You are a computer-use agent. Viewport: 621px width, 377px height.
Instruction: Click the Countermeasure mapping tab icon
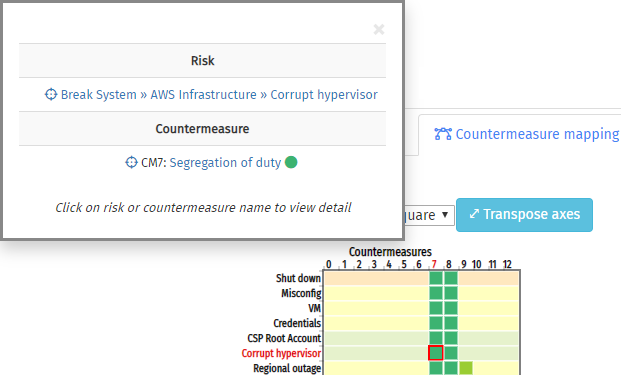[443, 134]
